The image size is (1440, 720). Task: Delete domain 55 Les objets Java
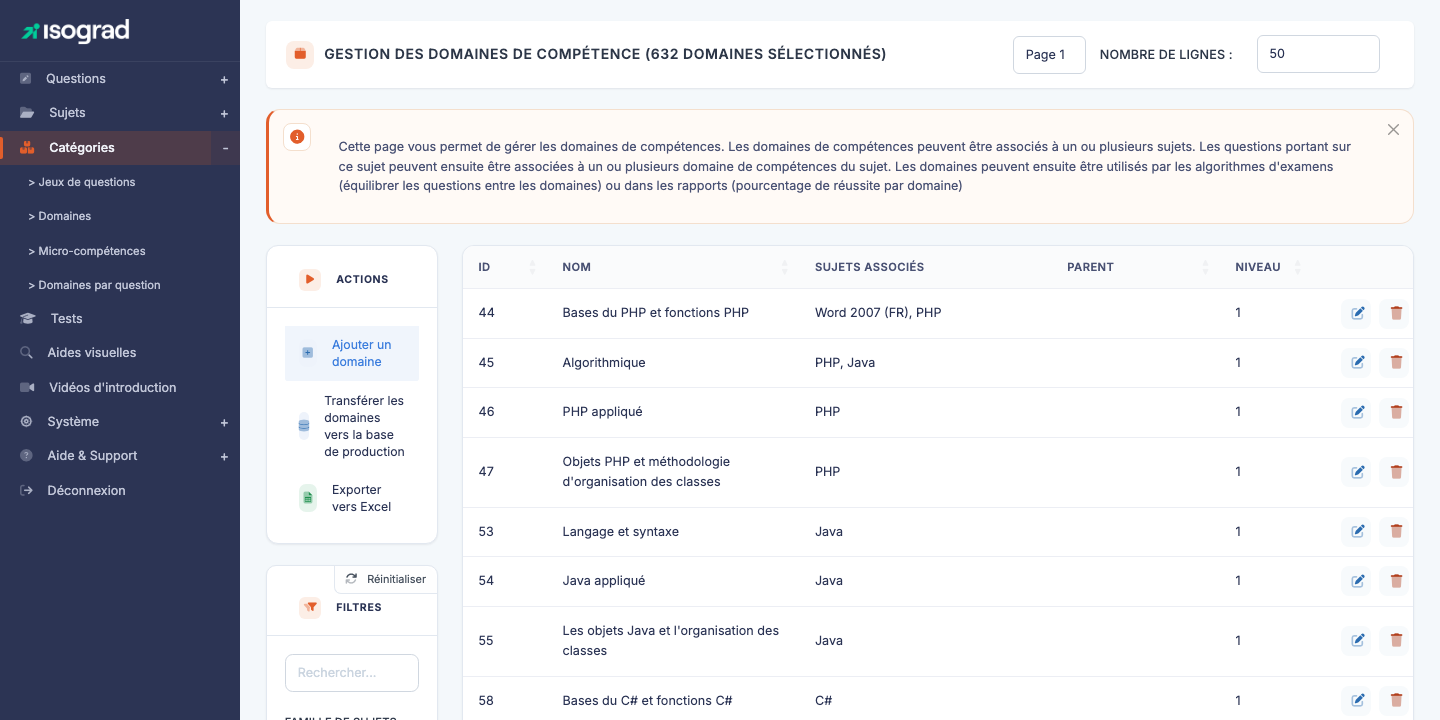pyautogui.click(x=1395, y=640)
